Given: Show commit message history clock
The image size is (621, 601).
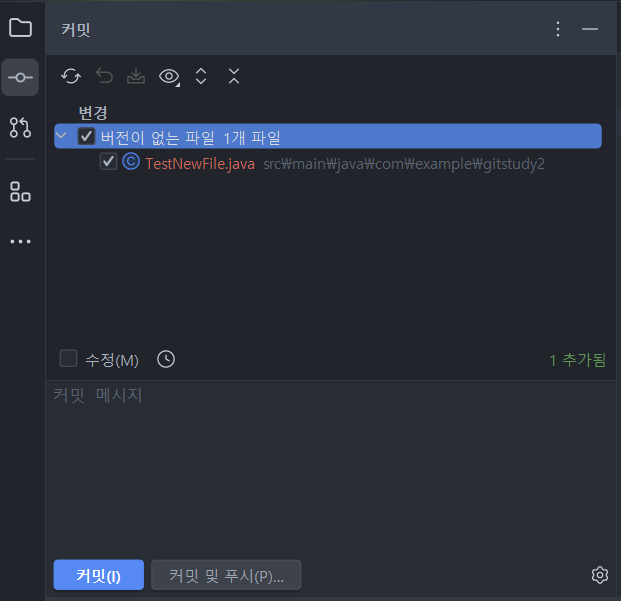Looking at the screenshot, I should coord(166,359).
